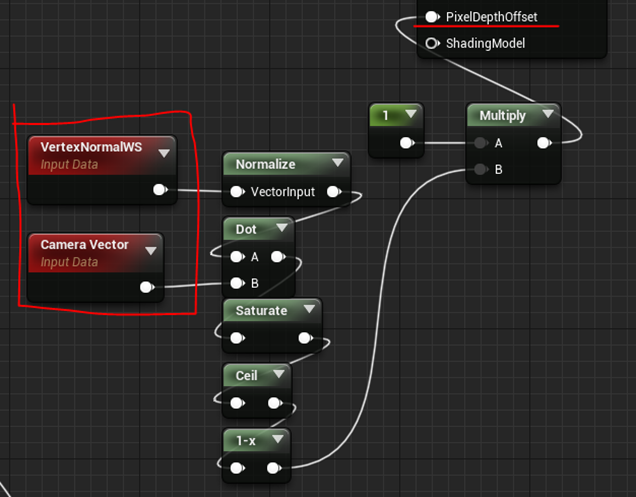Collapse the Dot node arrow
Viewport: 636px width, 497px height.
click(x=282, y=228)
